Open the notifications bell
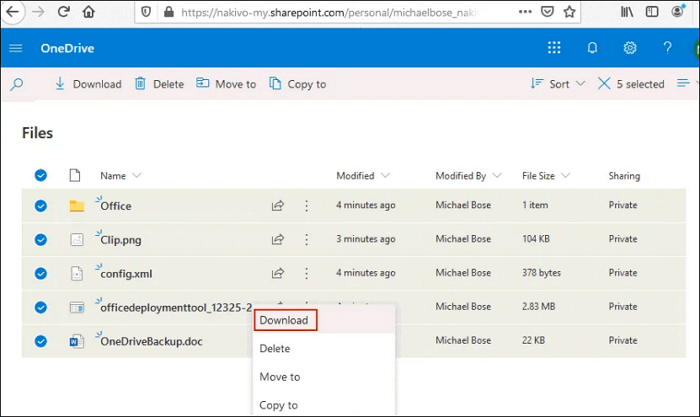 click(592, 48)
